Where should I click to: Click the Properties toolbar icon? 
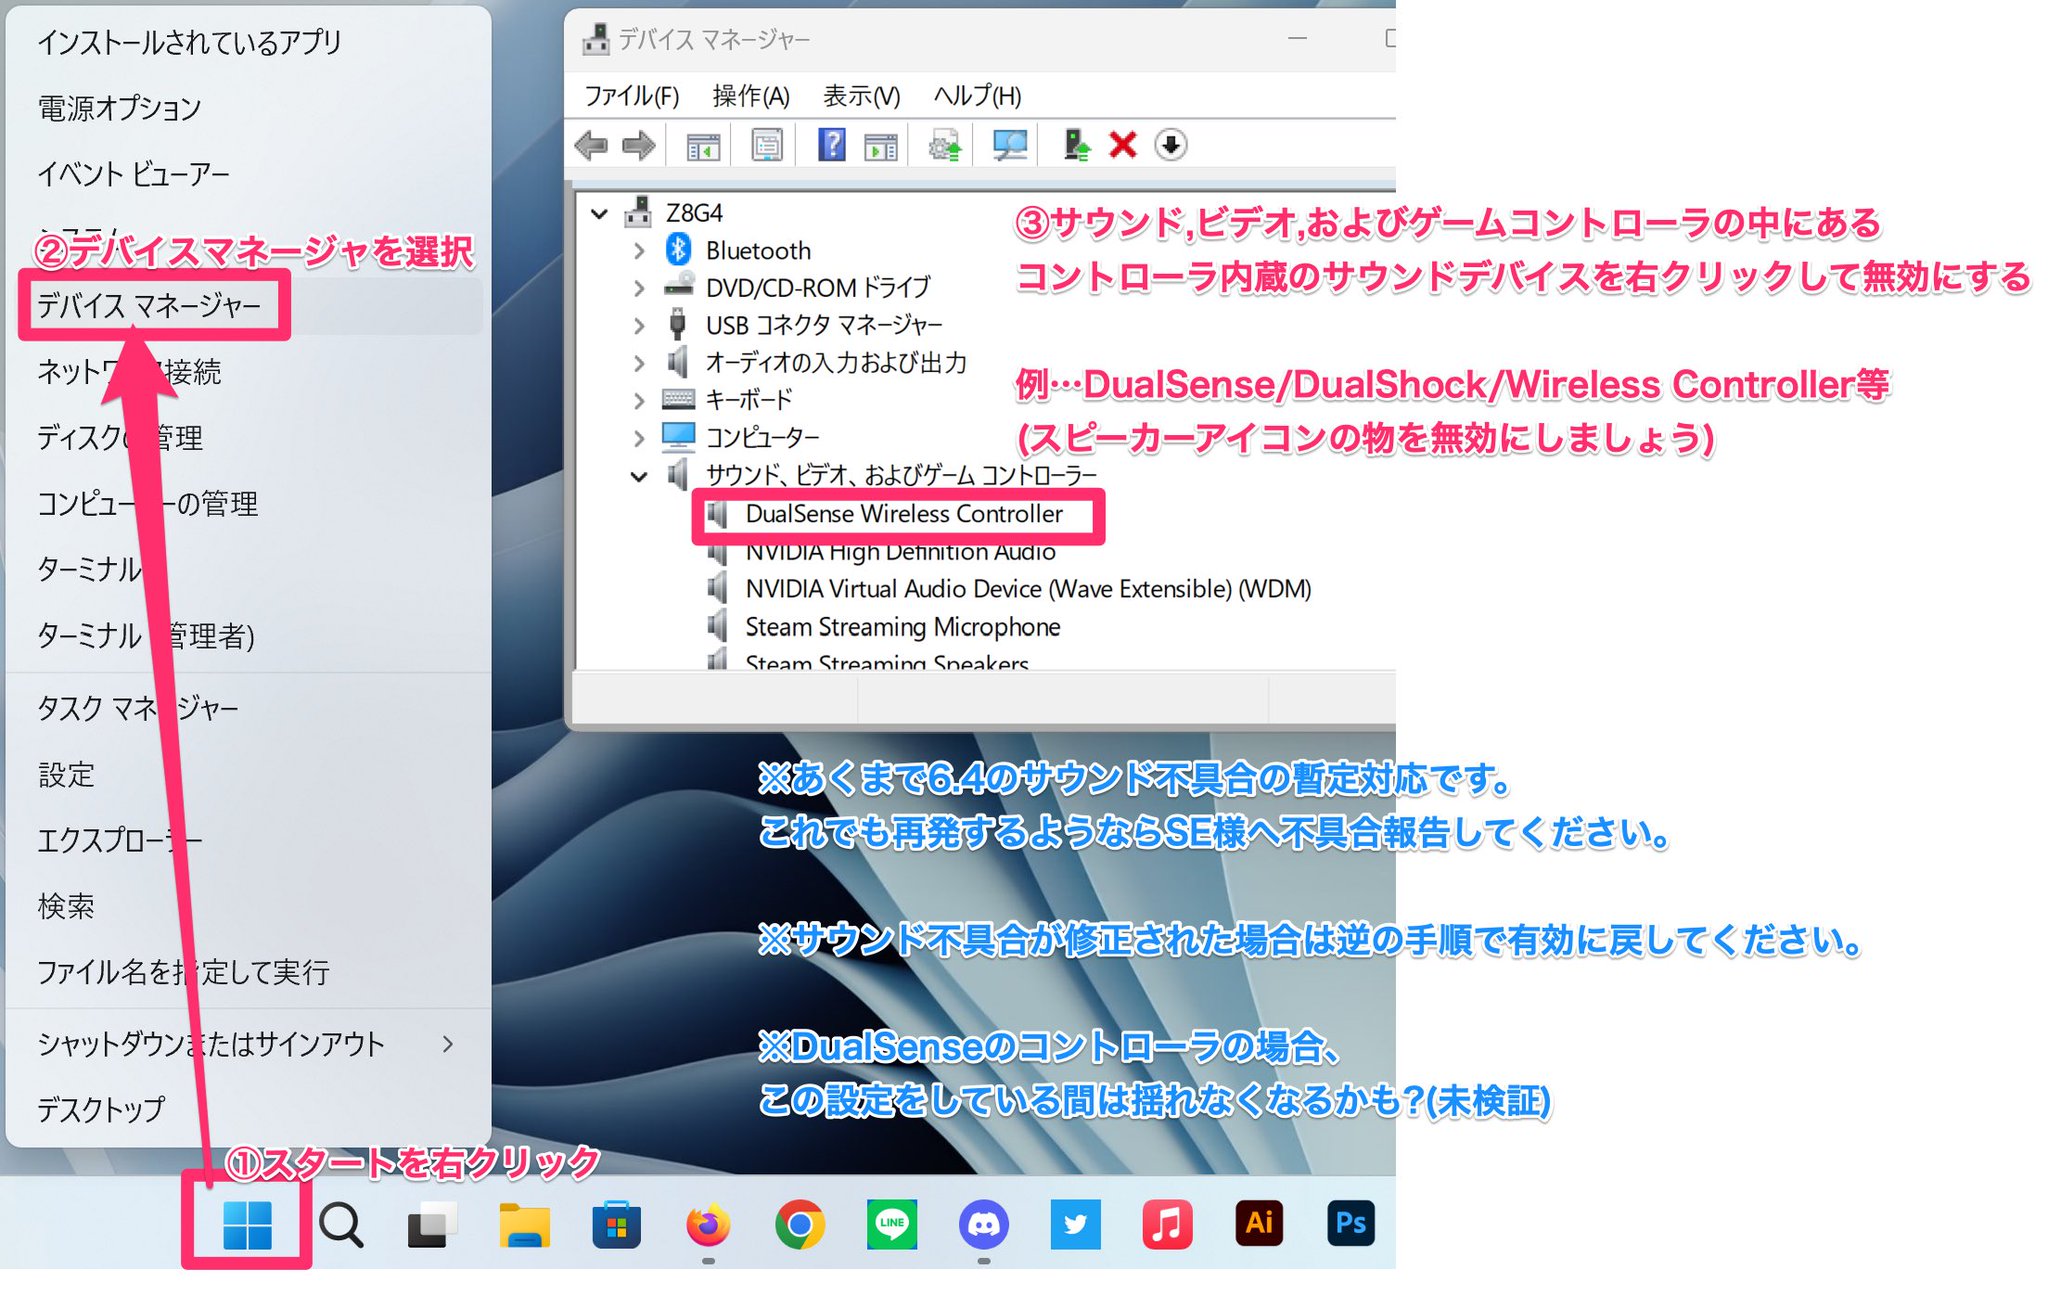click(x=767, y=146)
